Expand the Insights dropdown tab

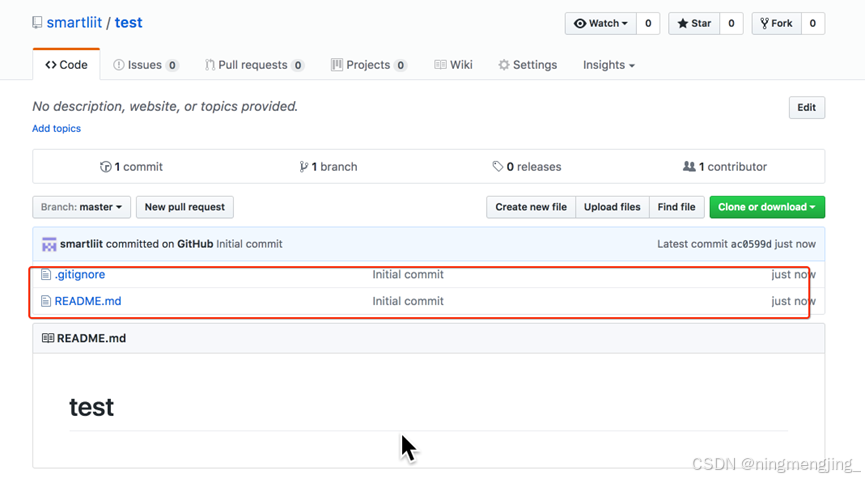608,65
